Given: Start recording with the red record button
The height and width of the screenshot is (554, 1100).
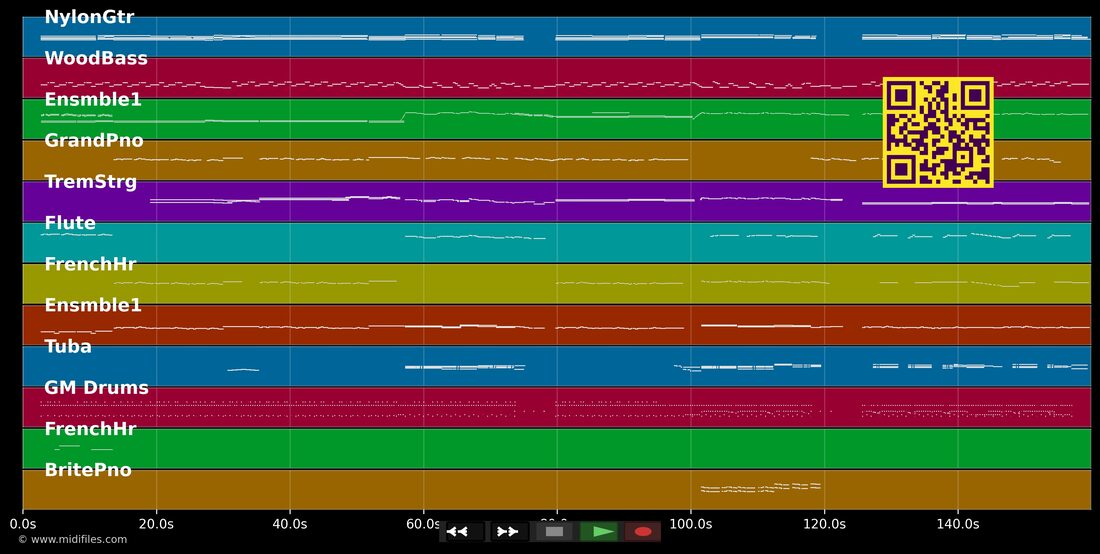Looking at the screenshot, I should 643,532.
